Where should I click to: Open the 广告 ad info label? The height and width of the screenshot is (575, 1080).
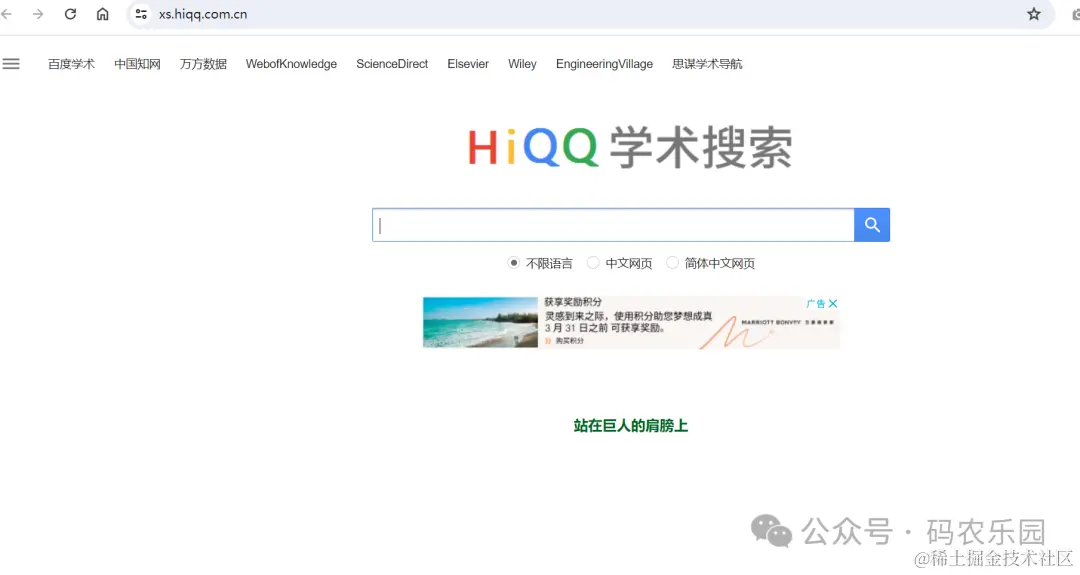coord(816,303)
